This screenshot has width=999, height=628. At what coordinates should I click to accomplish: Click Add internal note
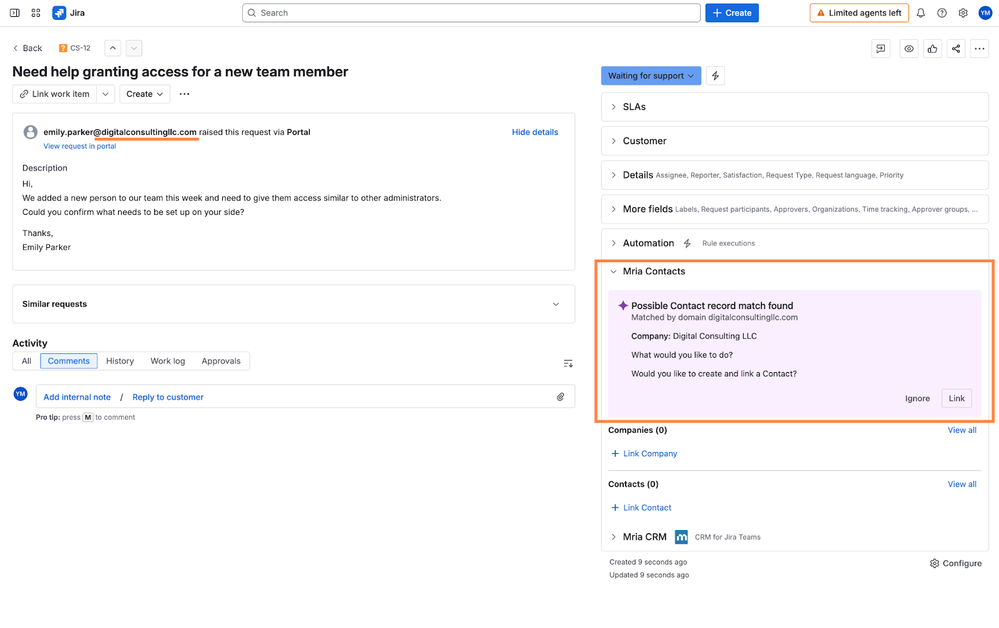[77, 397]
